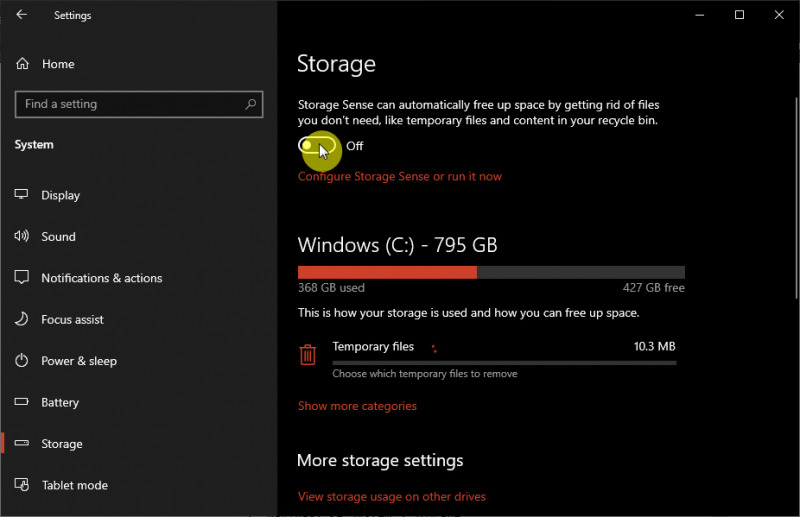The image size is (800, 517).
Task: Click the Sound speaker icon
Action: click(x=22, y=237)
